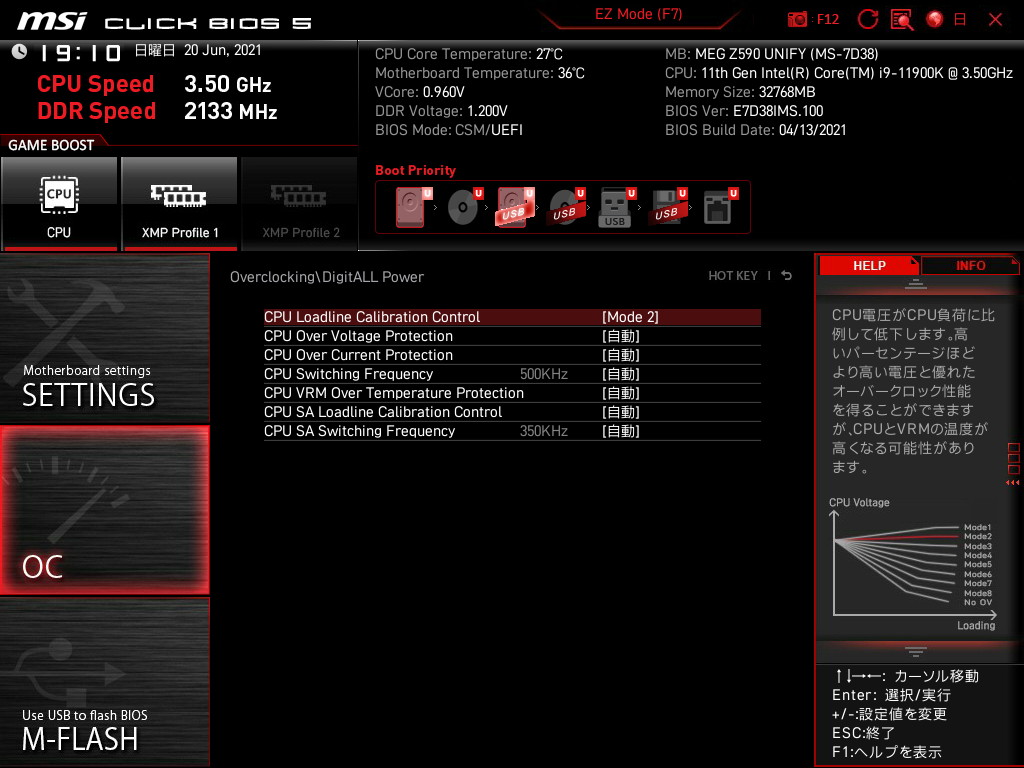Select the network boot device icon
The image size is (1024, 768).
click(720, 207)
